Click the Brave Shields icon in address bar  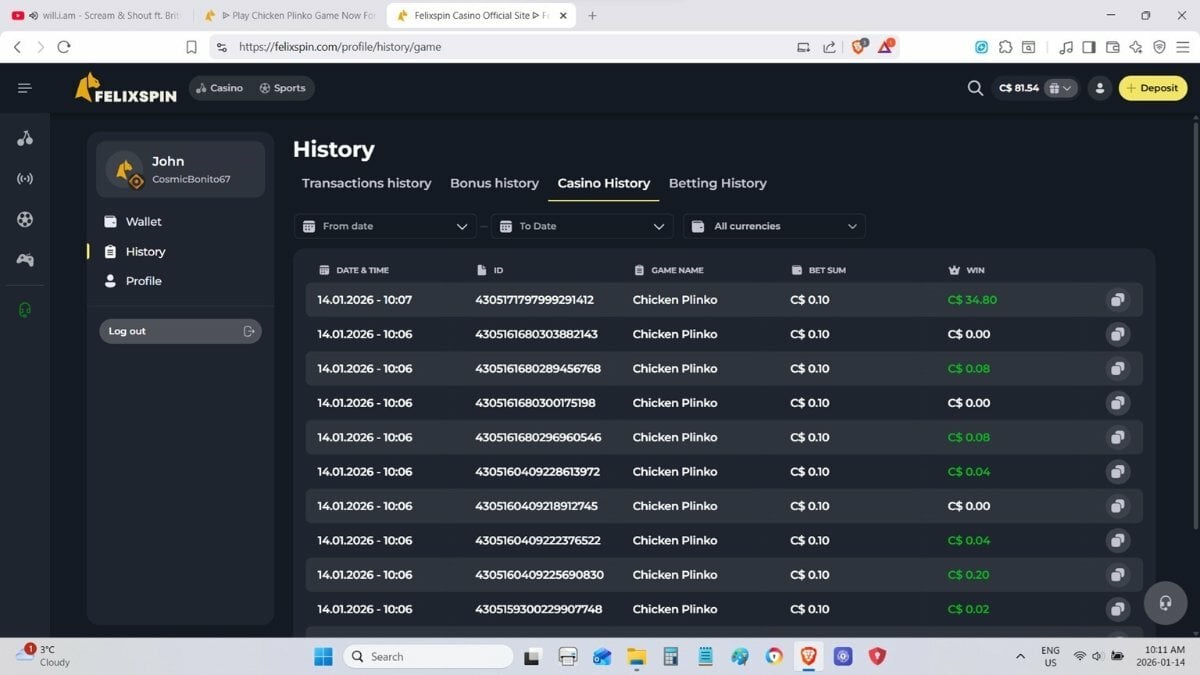(858, 47)
